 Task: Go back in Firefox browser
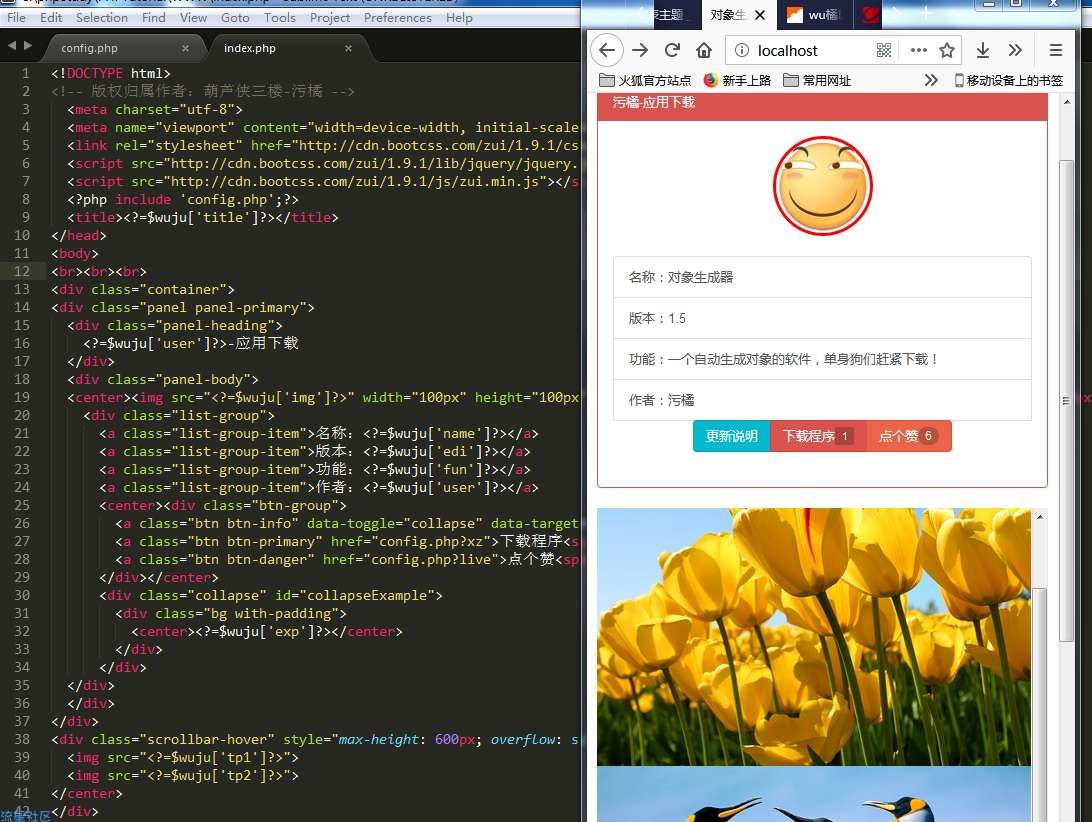coord(607,50)
